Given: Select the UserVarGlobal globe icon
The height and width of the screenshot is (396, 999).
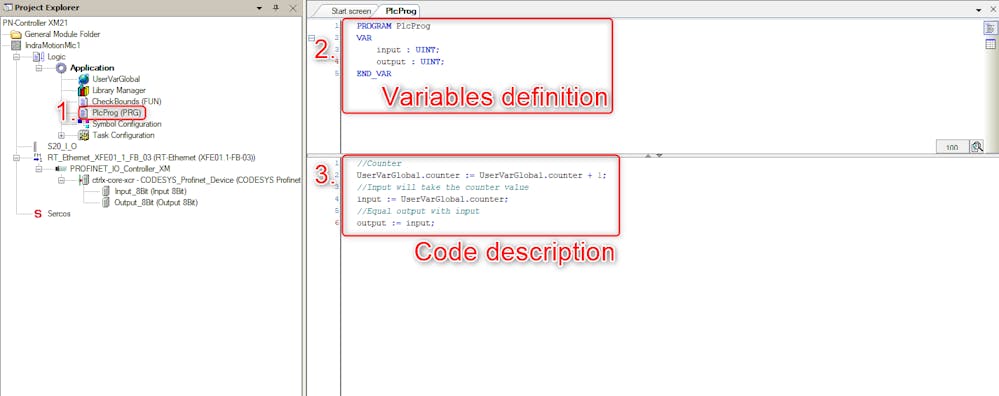Looking at the screenshot, I should click(83, 79).
